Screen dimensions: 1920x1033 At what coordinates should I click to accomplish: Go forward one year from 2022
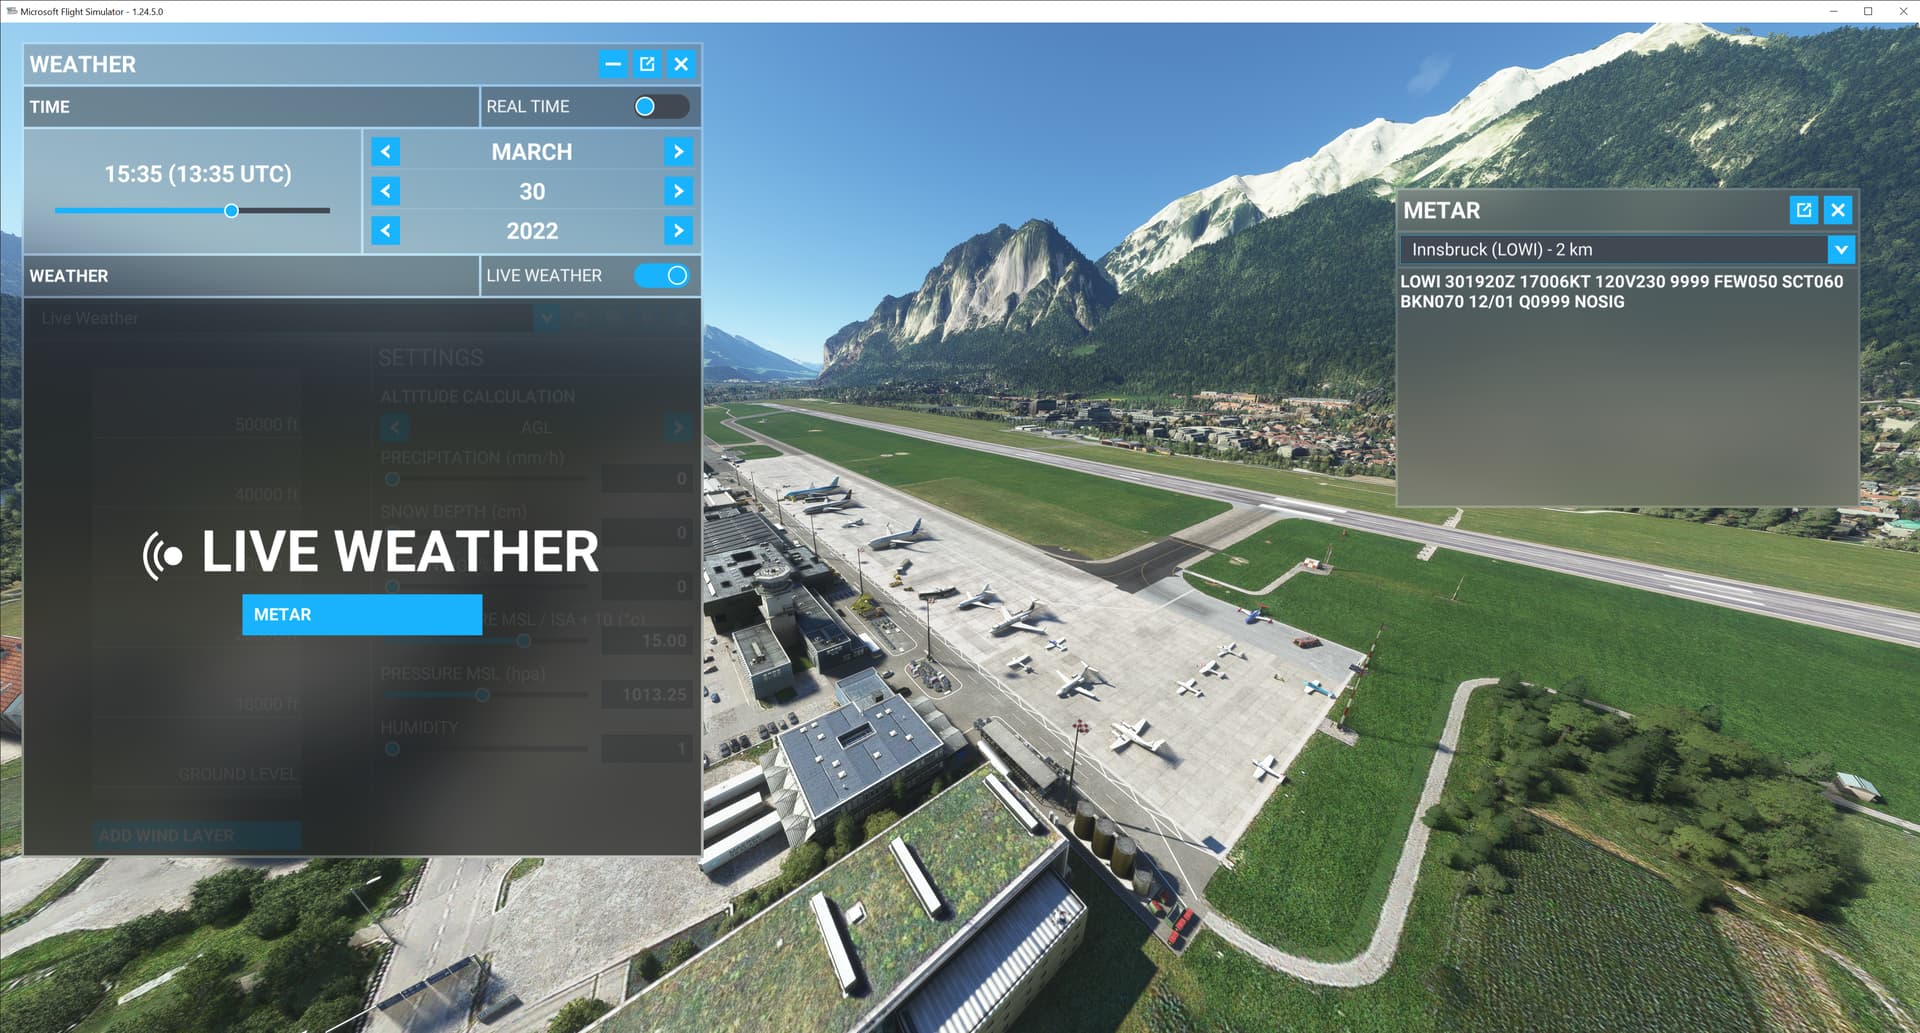point(678,231)
